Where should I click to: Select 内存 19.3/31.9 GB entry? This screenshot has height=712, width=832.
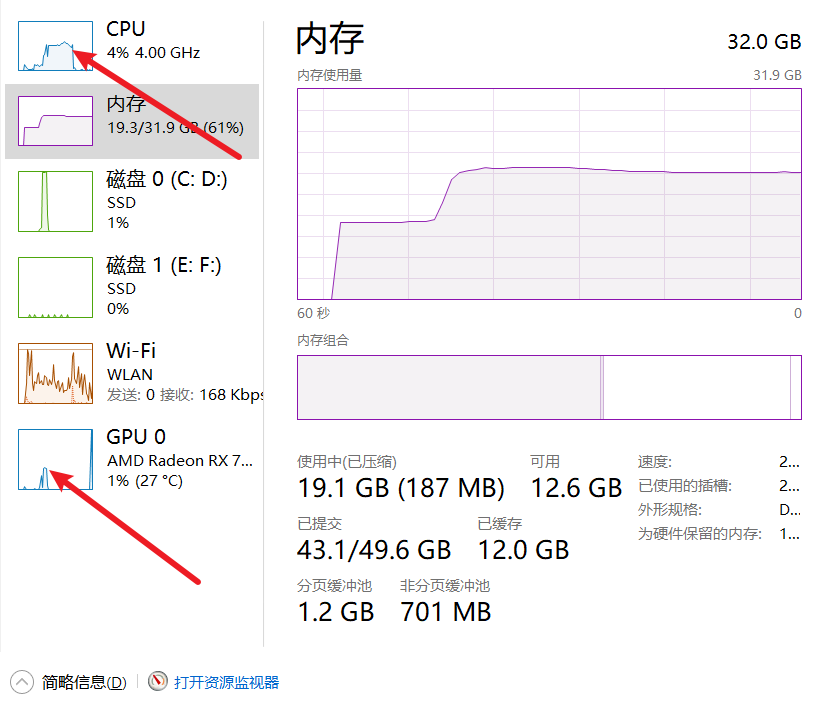point(132,121)
